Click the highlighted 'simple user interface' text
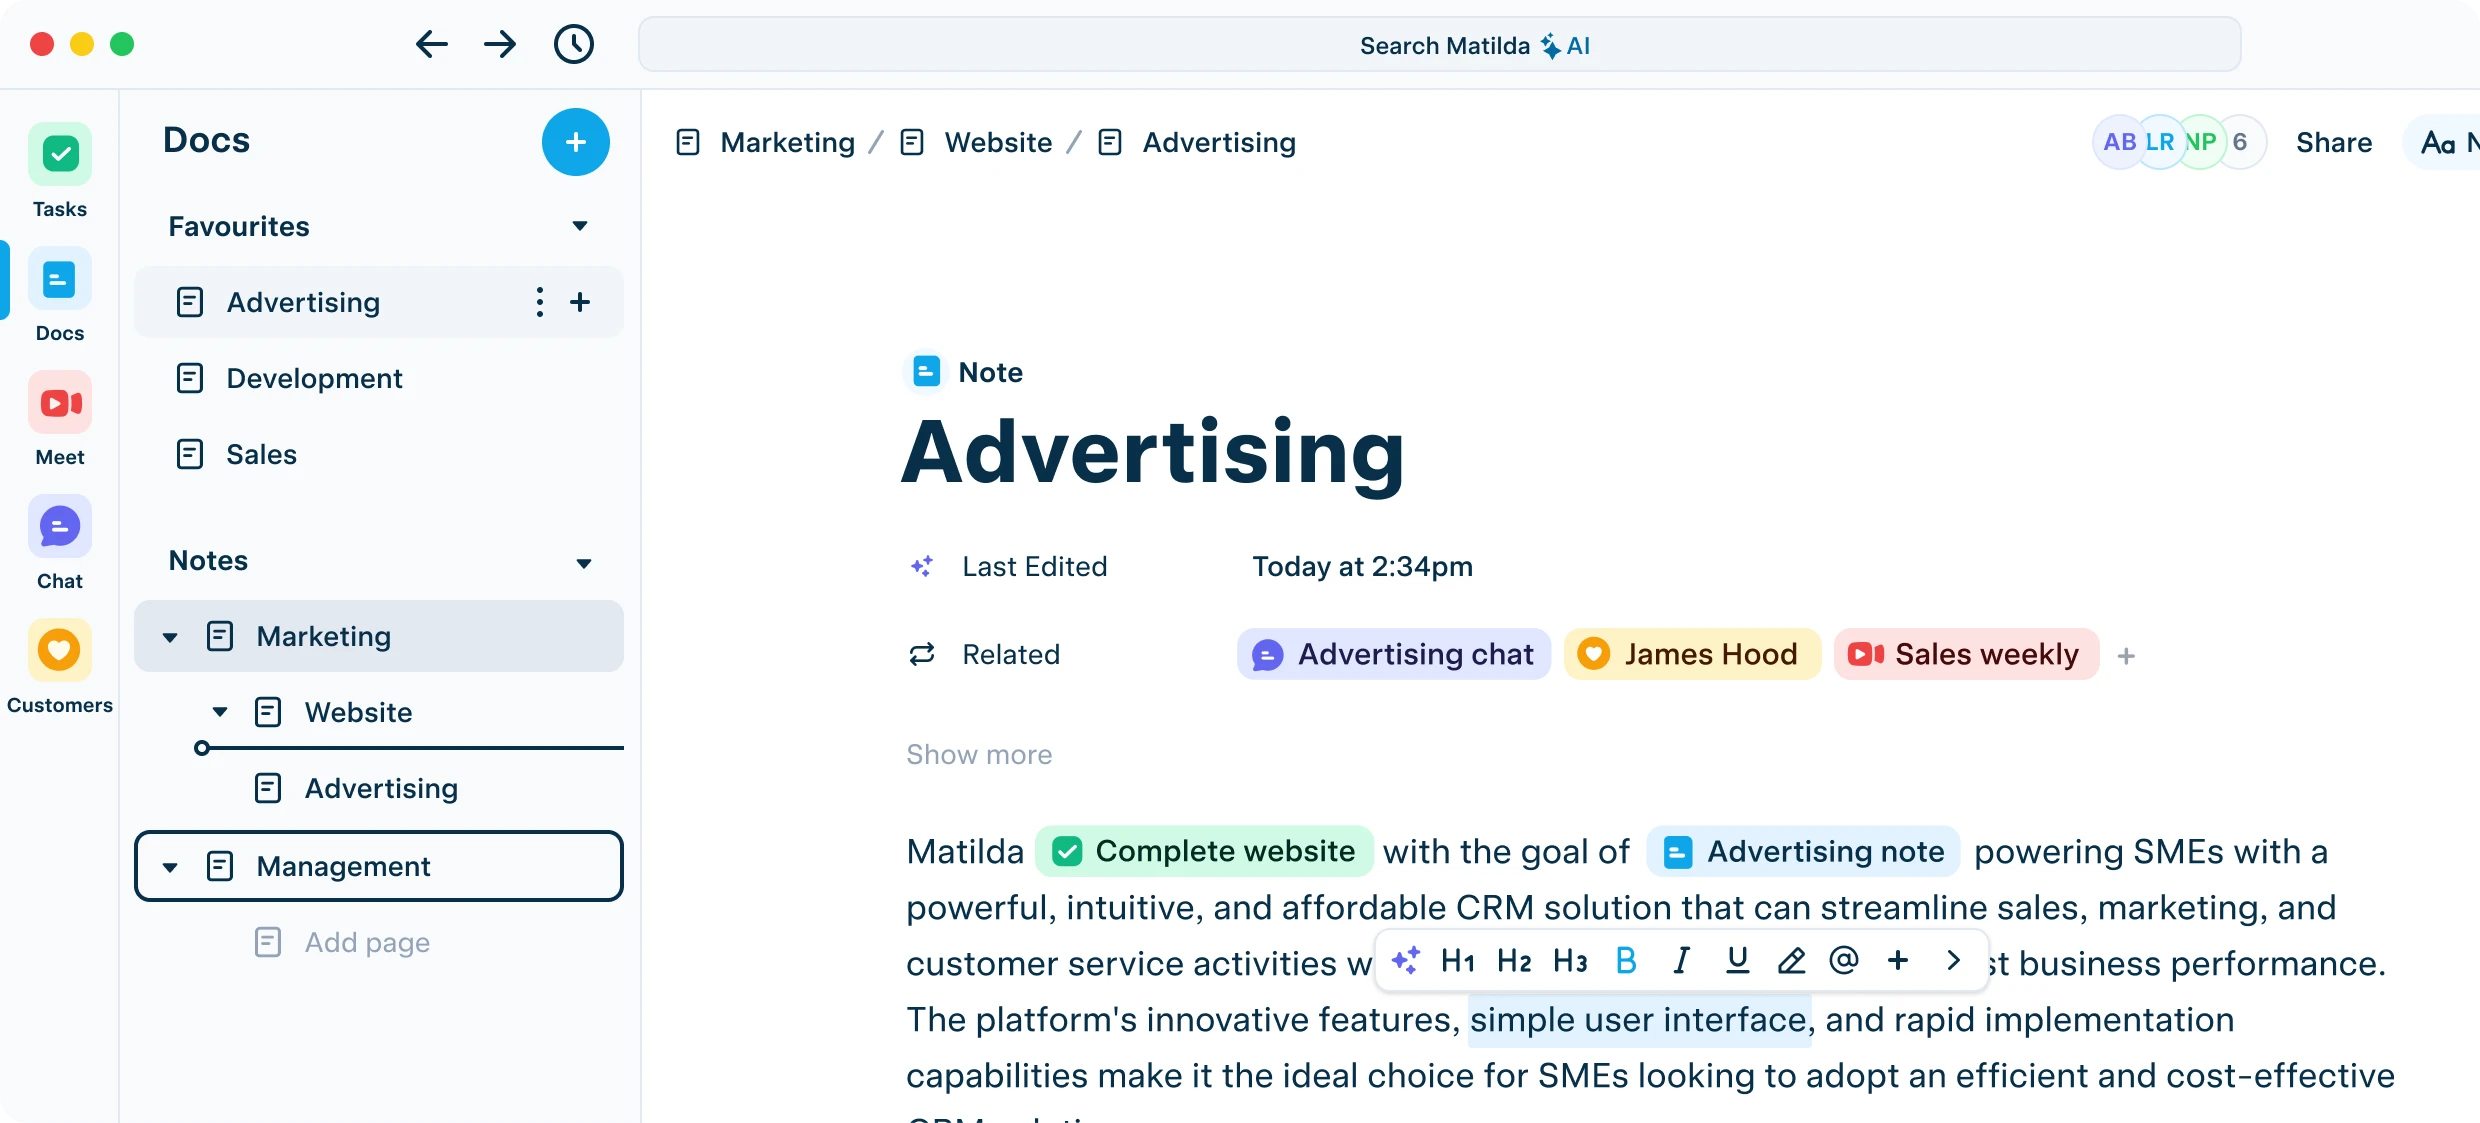The width and height of the screenshot is (2480, 1123). click(1639, 1020)
